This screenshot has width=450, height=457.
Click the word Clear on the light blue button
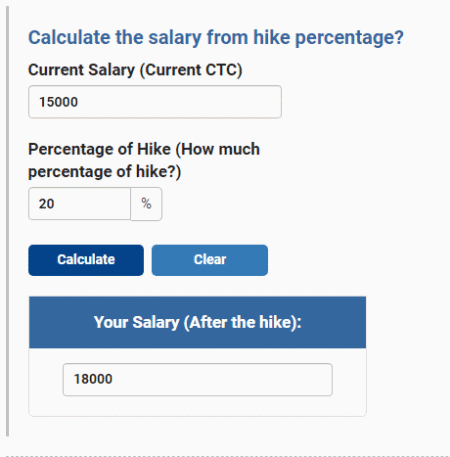tap(210, 259)
